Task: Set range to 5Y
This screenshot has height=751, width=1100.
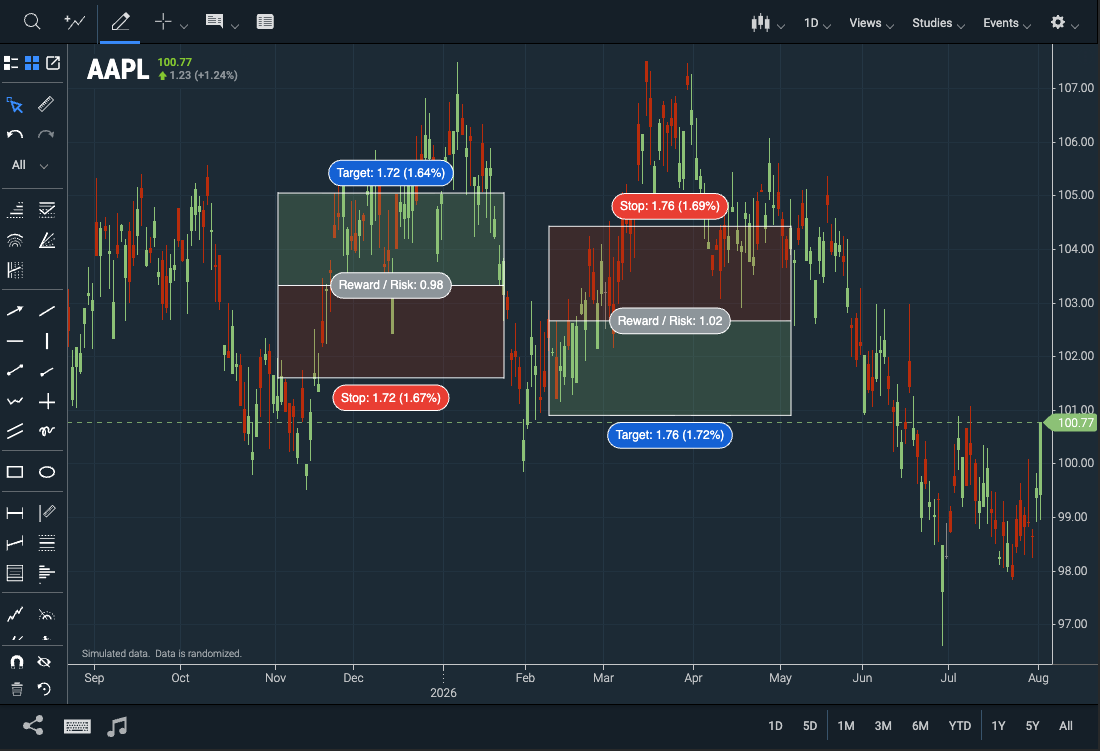Action: [1033, 726]
